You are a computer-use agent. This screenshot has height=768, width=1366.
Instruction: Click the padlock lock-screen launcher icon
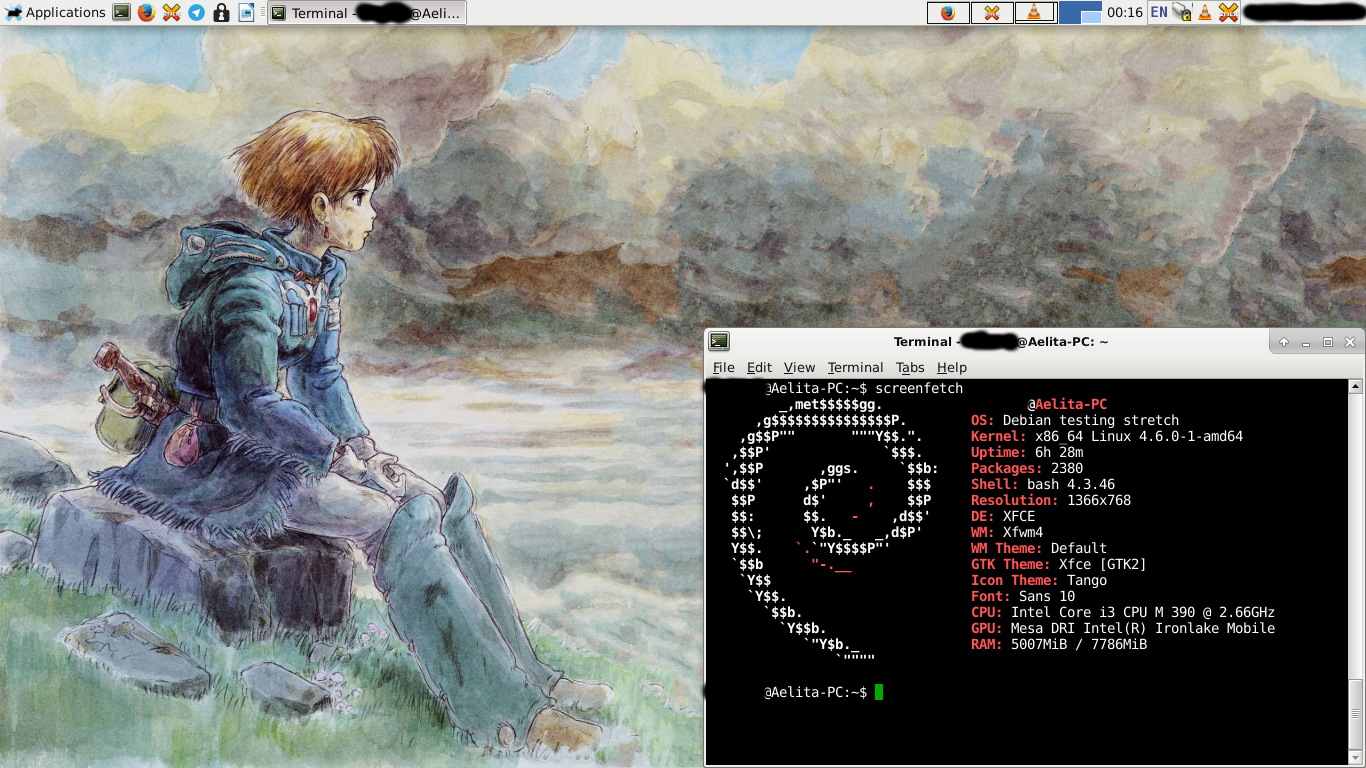click(x=221, y=13)
